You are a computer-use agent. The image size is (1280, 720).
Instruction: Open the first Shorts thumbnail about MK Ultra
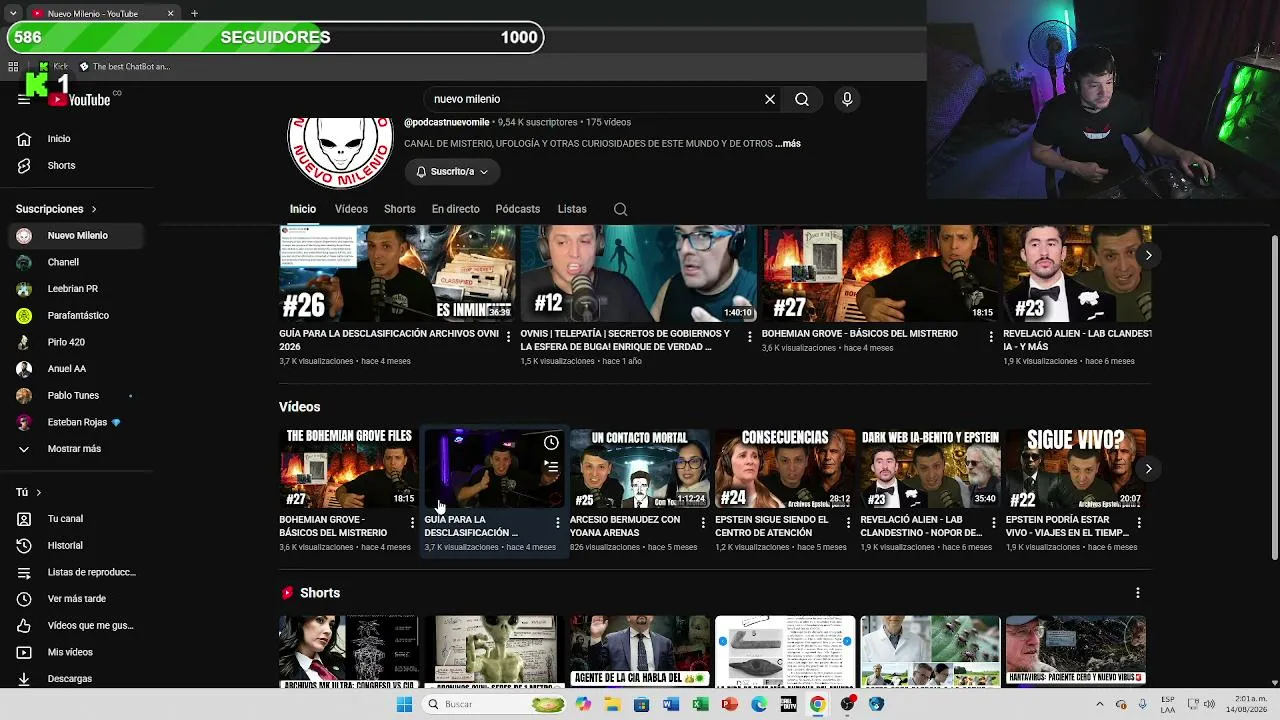click(x=349, y=652)
